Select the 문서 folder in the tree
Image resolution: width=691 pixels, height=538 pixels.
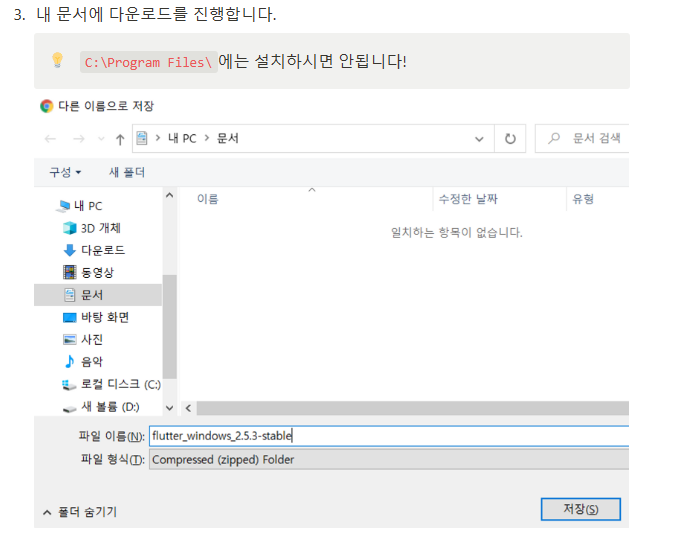point(98,295)
